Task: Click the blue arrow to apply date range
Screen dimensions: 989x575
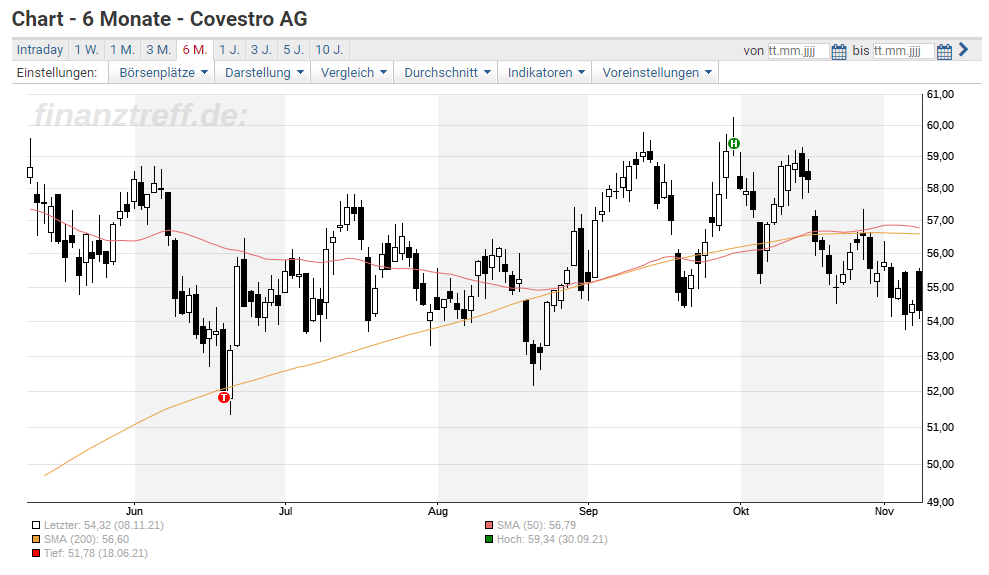Action: (963, 49)
